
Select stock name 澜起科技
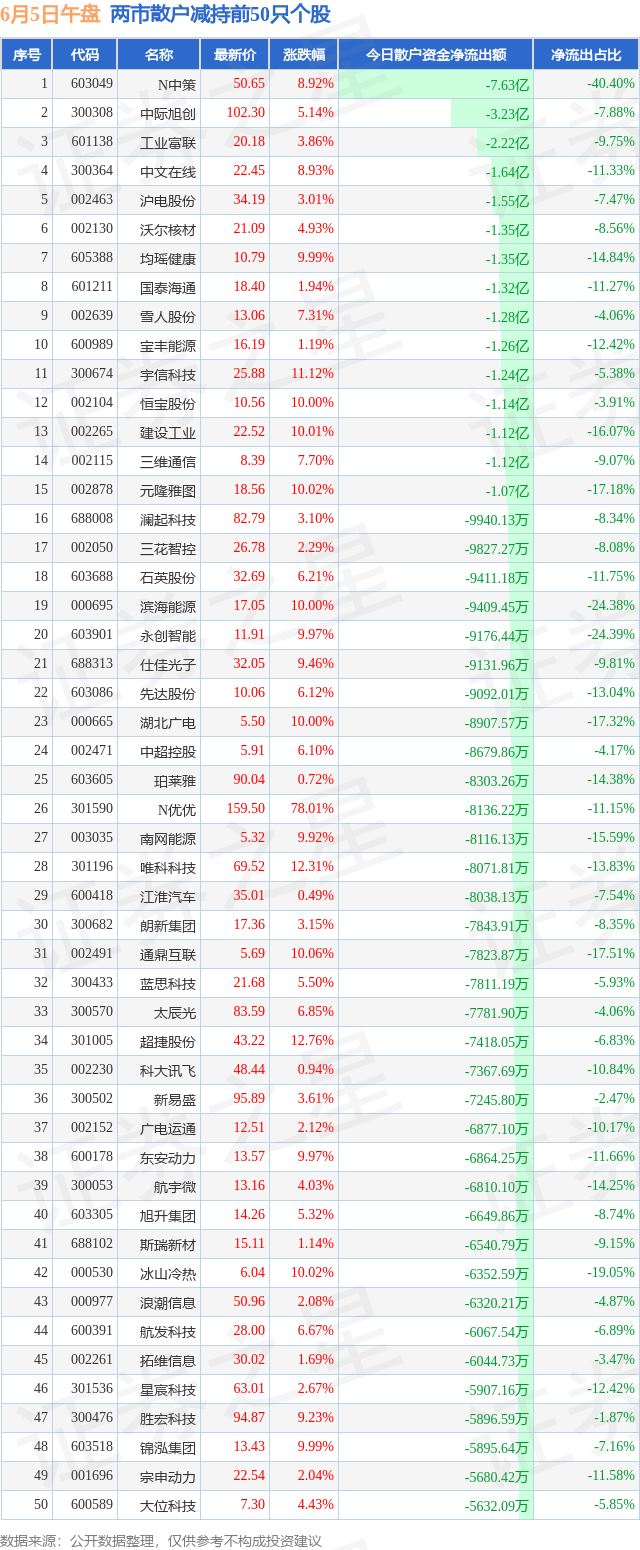(x=168, y=519)
